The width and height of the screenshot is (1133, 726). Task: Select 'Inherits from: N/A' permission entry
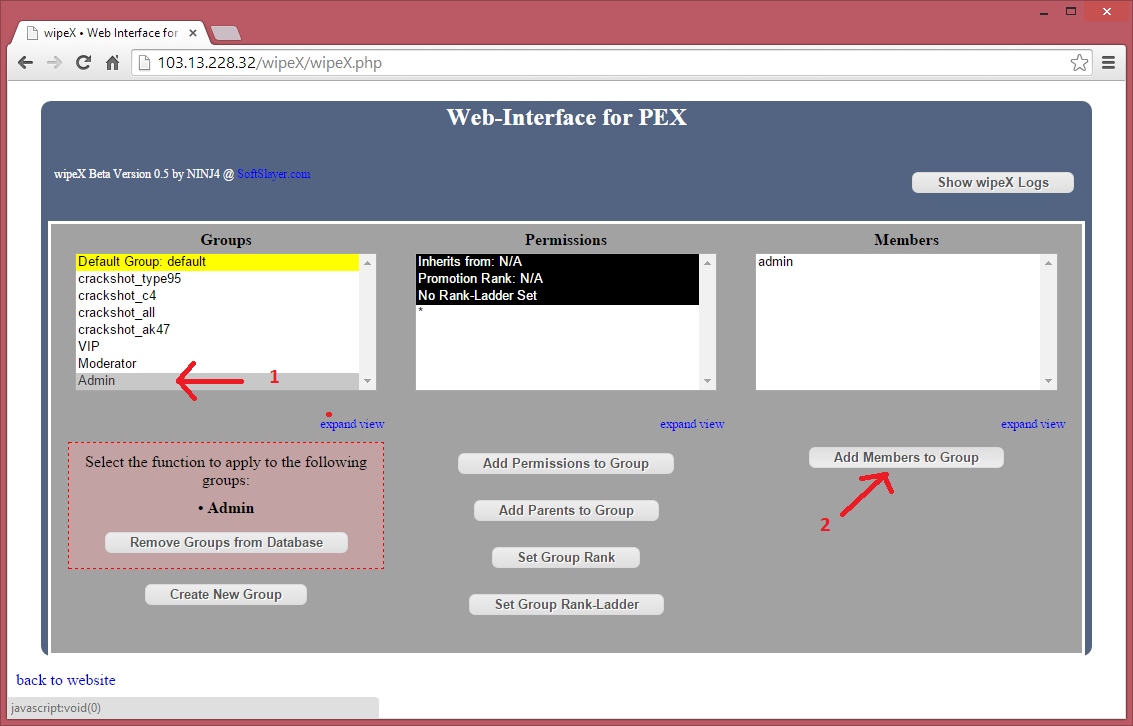pos(557,262)
